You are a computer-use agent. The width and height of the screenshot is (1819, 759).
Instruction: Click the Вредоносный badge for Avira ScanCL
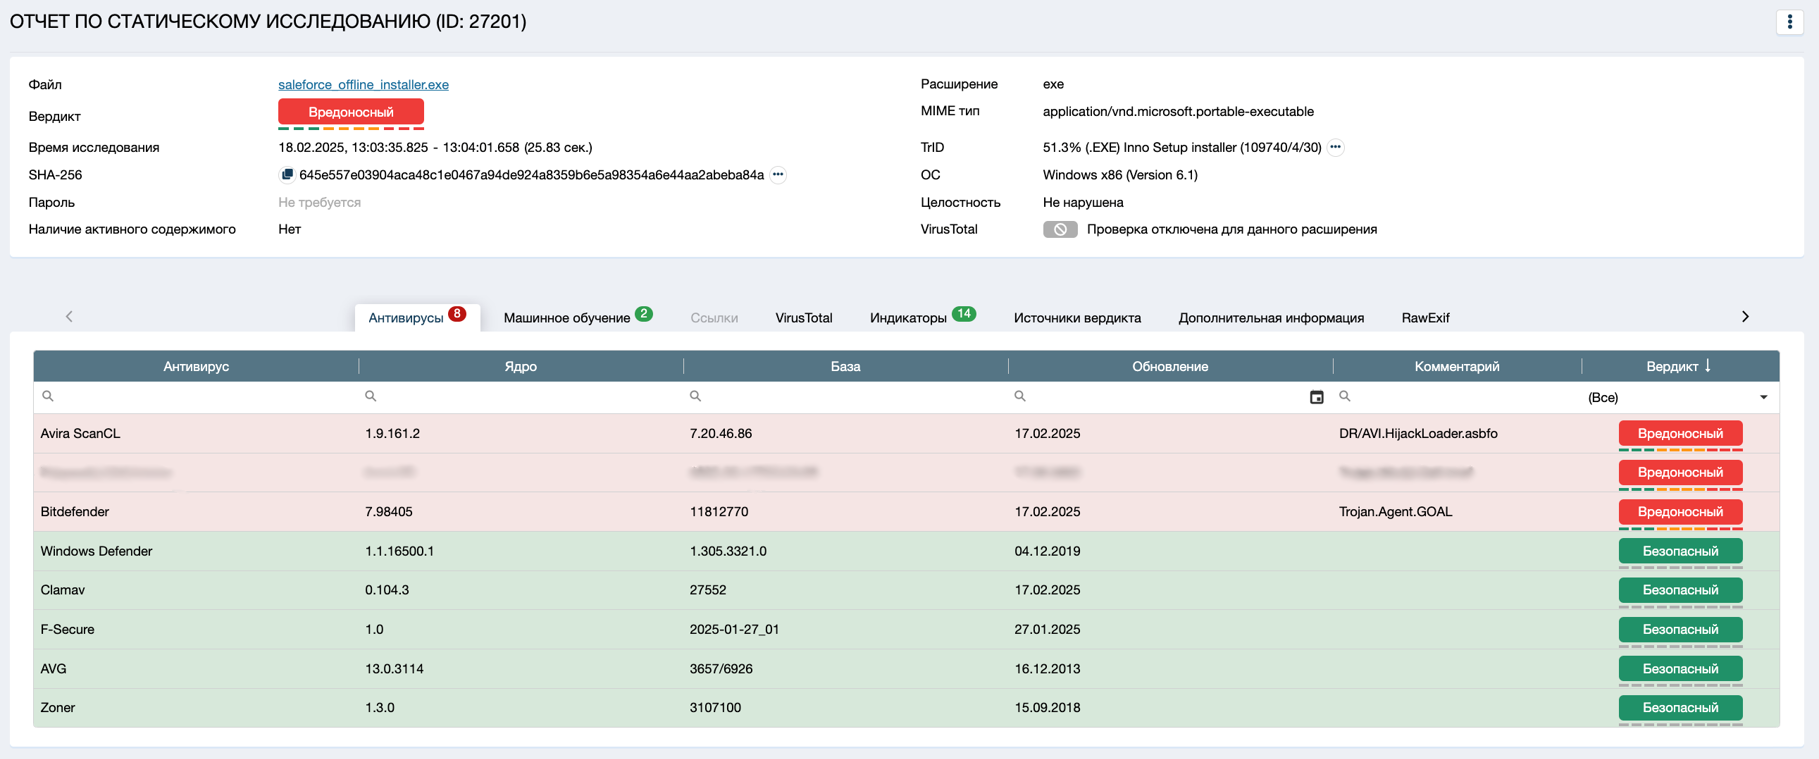point(1680,433)
